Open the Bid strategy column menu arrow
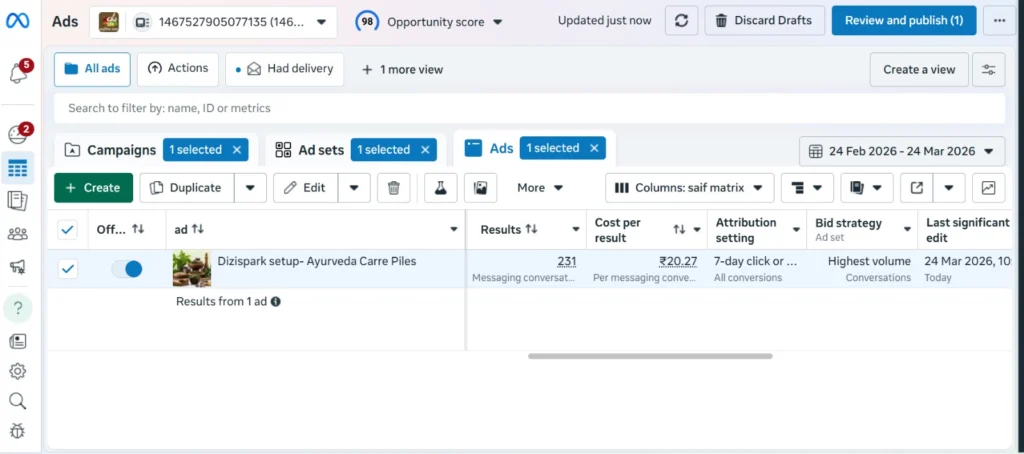This screenshot has height=454, width=1024. pos(907,229)
